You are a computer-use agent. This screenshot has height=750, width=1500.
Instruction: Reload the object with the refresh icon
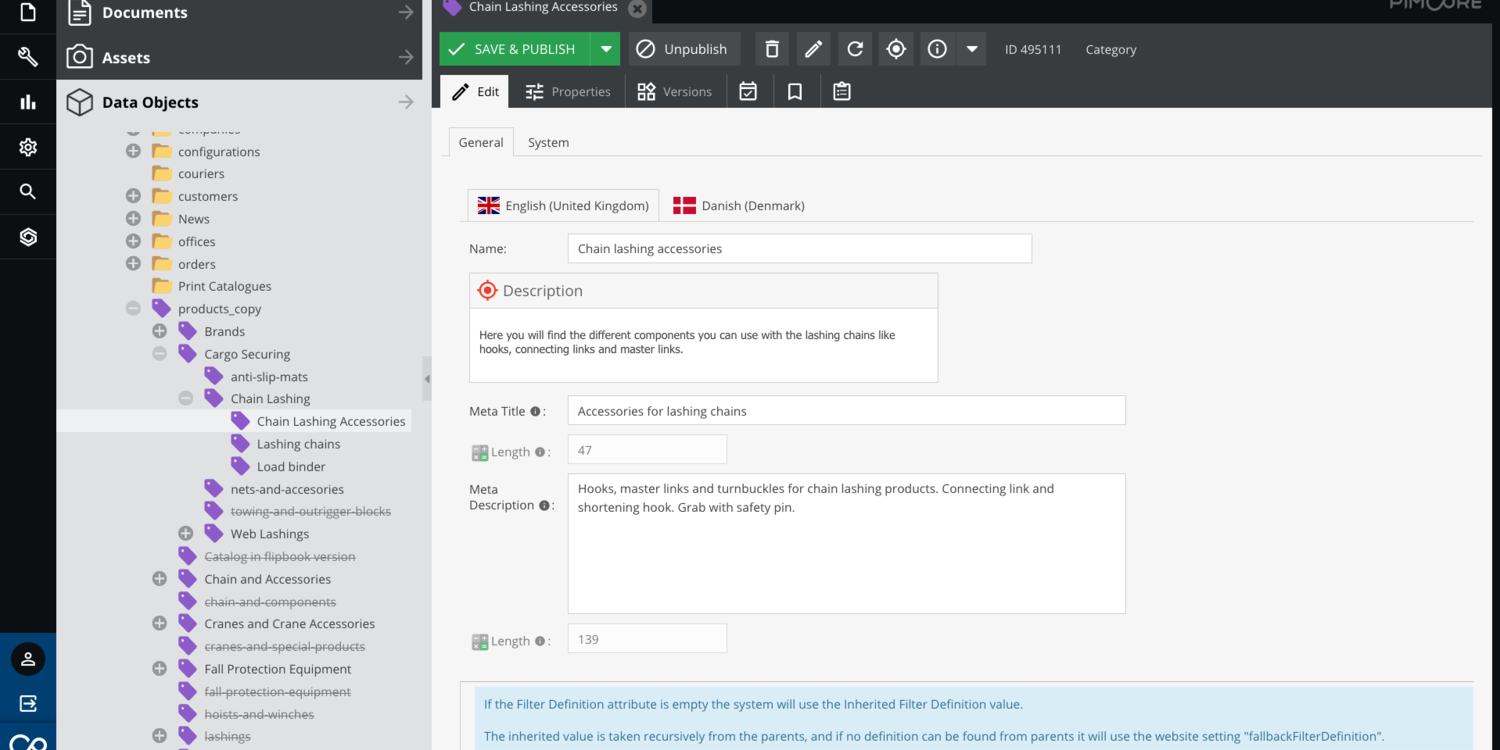click(x=855, y=49)
